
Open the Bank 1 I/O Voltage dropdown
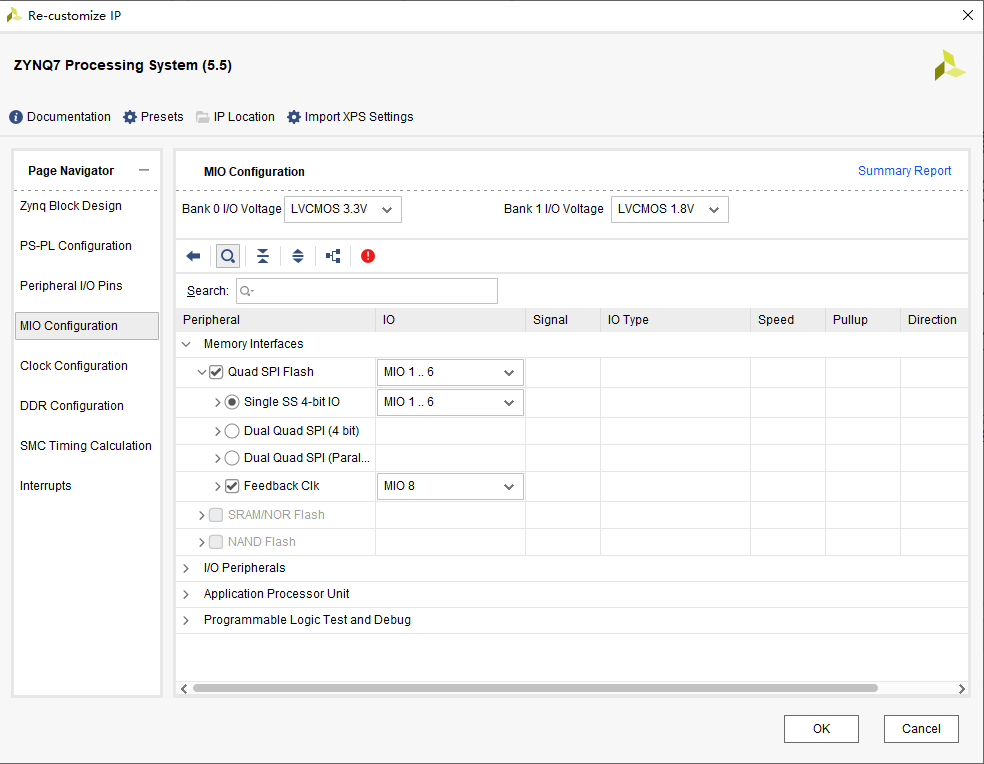click(x=669, y=209)
